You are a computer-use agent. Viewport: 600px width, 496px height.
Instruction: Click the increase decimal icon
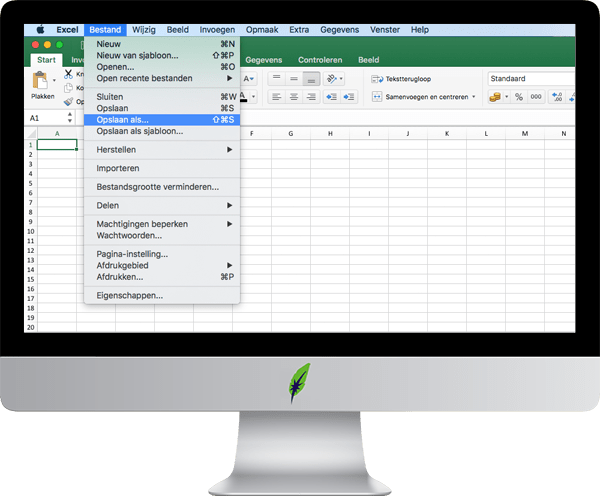click(x=557, y=97)
